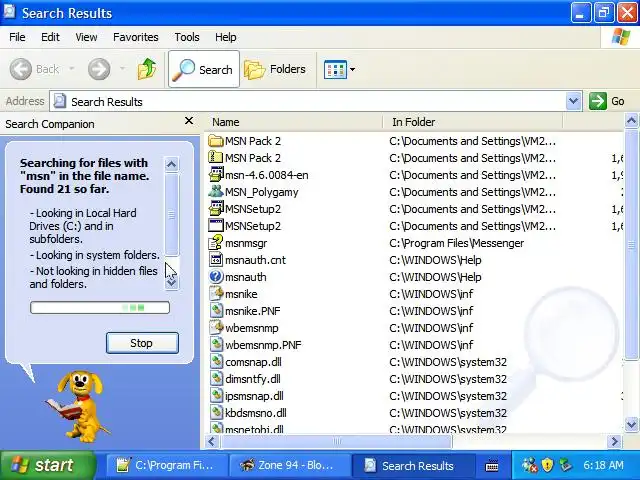The image size is (640, 480).
Task: Select the msn-4.6.0084-en installer icon
Action: click(216, 175)
